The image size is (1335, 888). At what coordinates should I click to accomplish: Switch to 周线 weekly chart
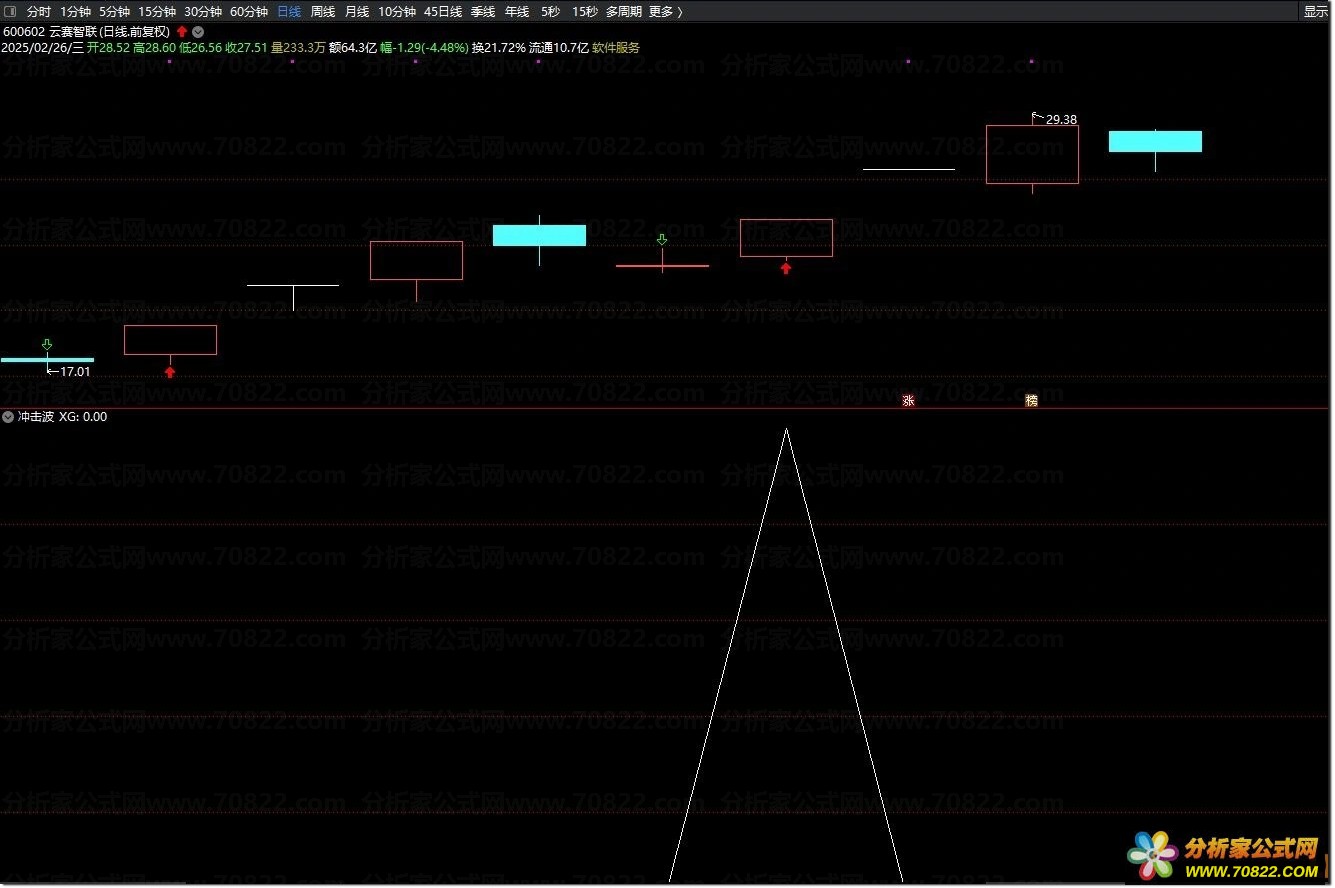323,12
